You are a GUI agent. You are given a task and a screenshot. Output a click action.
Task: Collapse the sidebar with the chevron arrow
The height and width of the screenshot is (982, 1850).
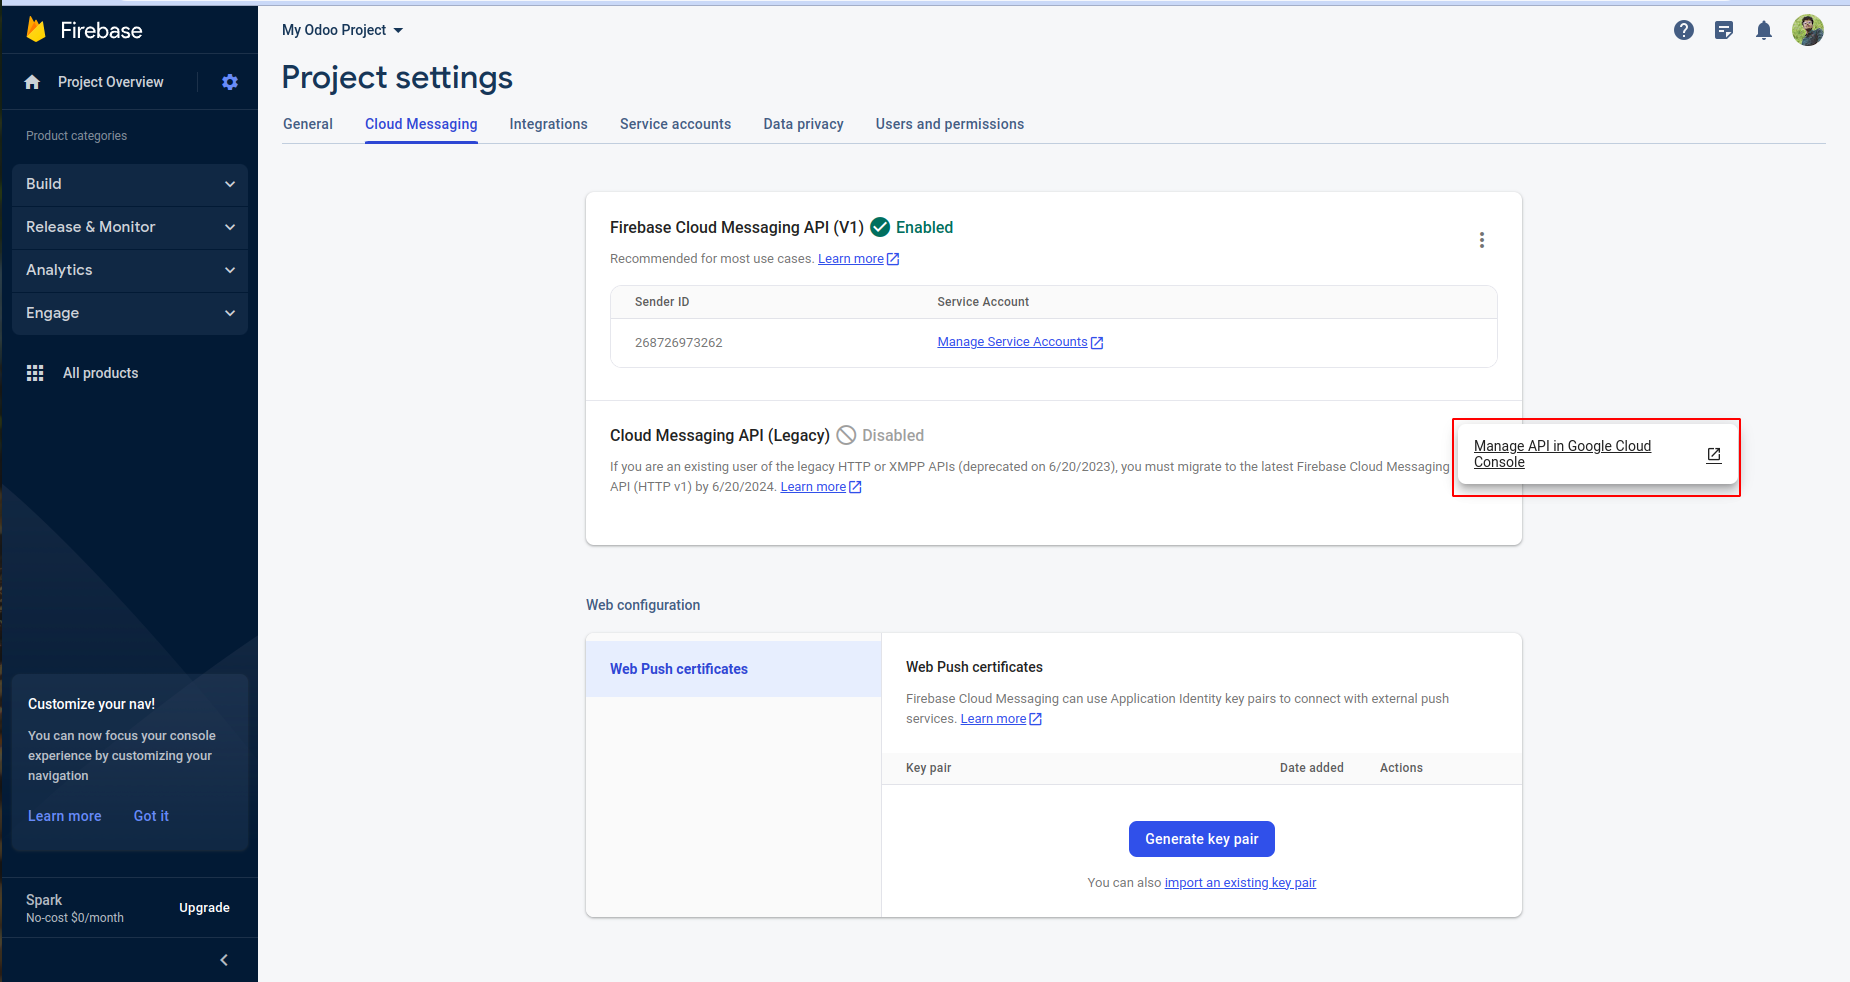224,960
